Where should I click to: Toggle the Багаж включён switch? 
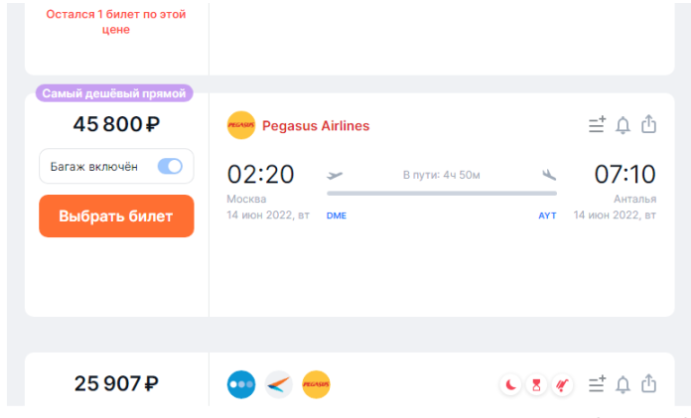pyautogui.click(x=170, y=166)
